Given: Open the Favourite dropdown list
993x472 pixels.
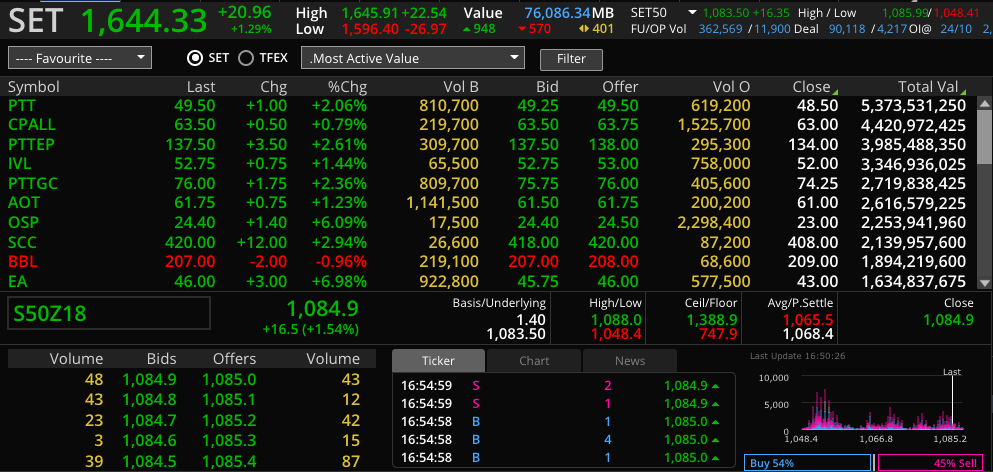Looking at the screenshot, I should 80,58.
